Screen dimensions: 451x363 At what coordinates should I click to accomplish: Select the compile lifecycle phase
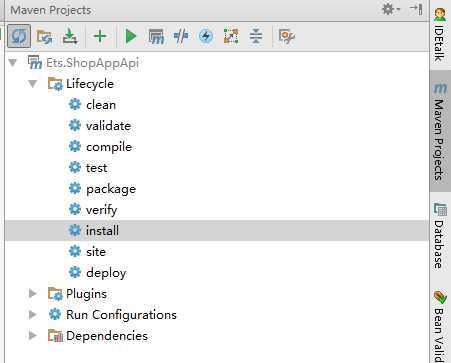tap(109, 147)
